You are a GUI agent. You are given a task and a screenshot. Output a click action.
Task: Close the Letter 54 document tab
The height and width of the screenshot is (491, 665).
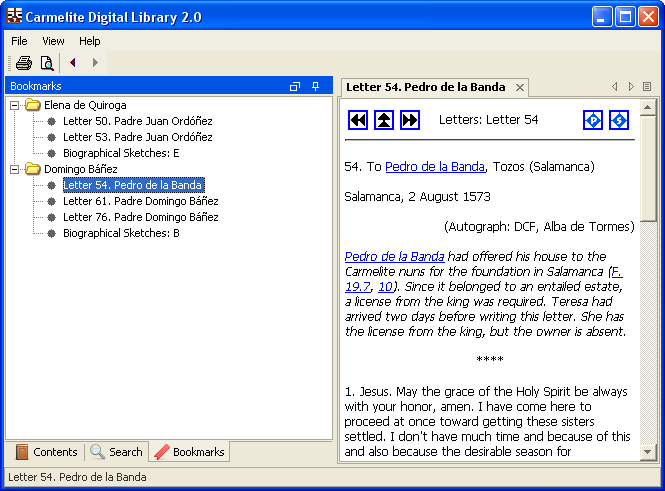pos(520,88)
